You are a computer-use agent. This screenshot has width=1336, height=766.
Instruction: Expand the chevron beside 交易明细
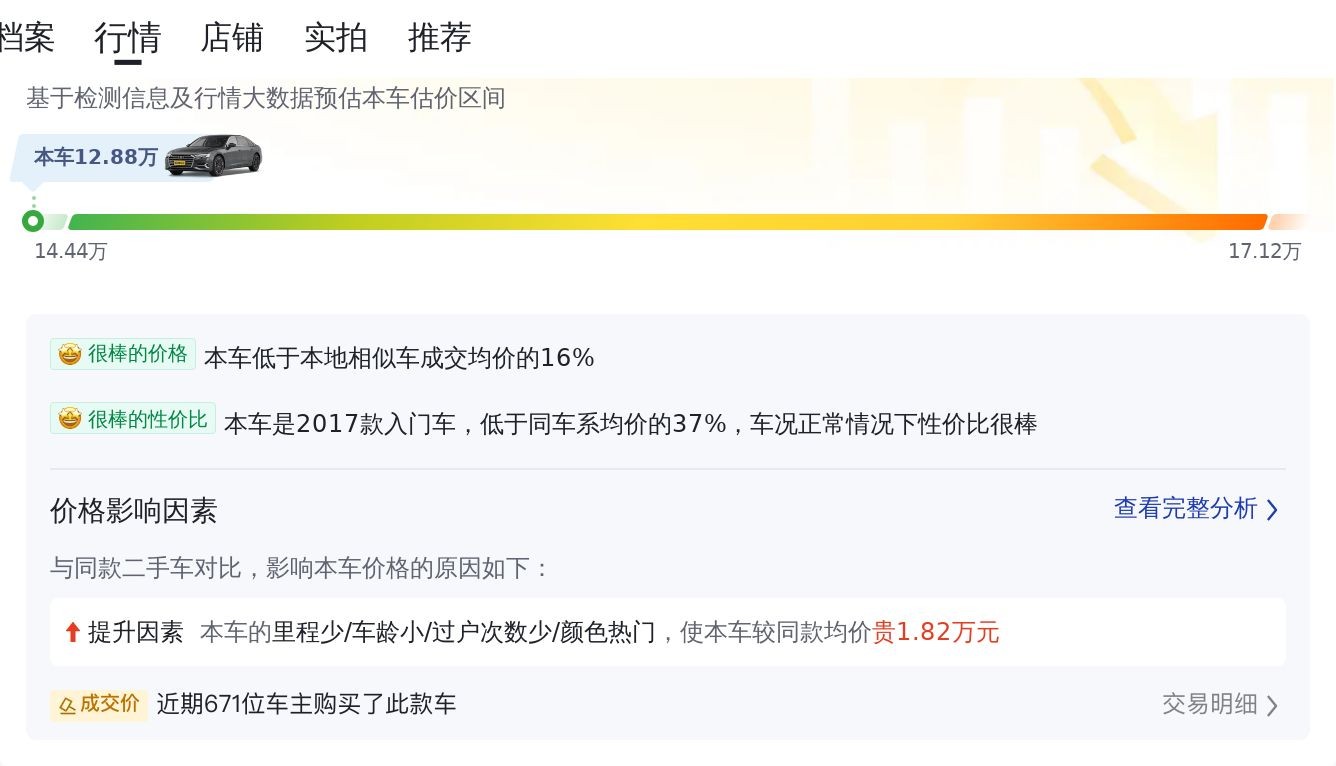tap(1272, 705)
